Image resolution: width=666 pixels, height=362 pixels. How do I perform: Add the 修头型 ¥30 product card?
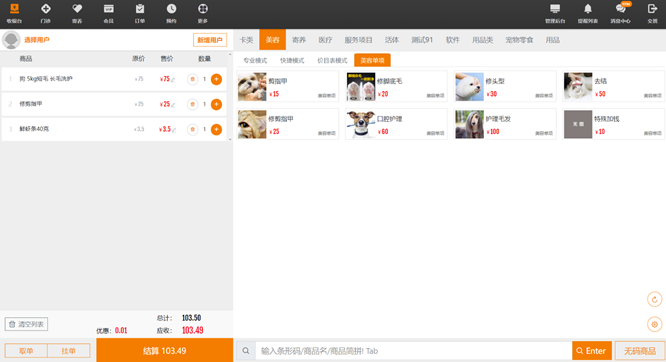point(505,87)
